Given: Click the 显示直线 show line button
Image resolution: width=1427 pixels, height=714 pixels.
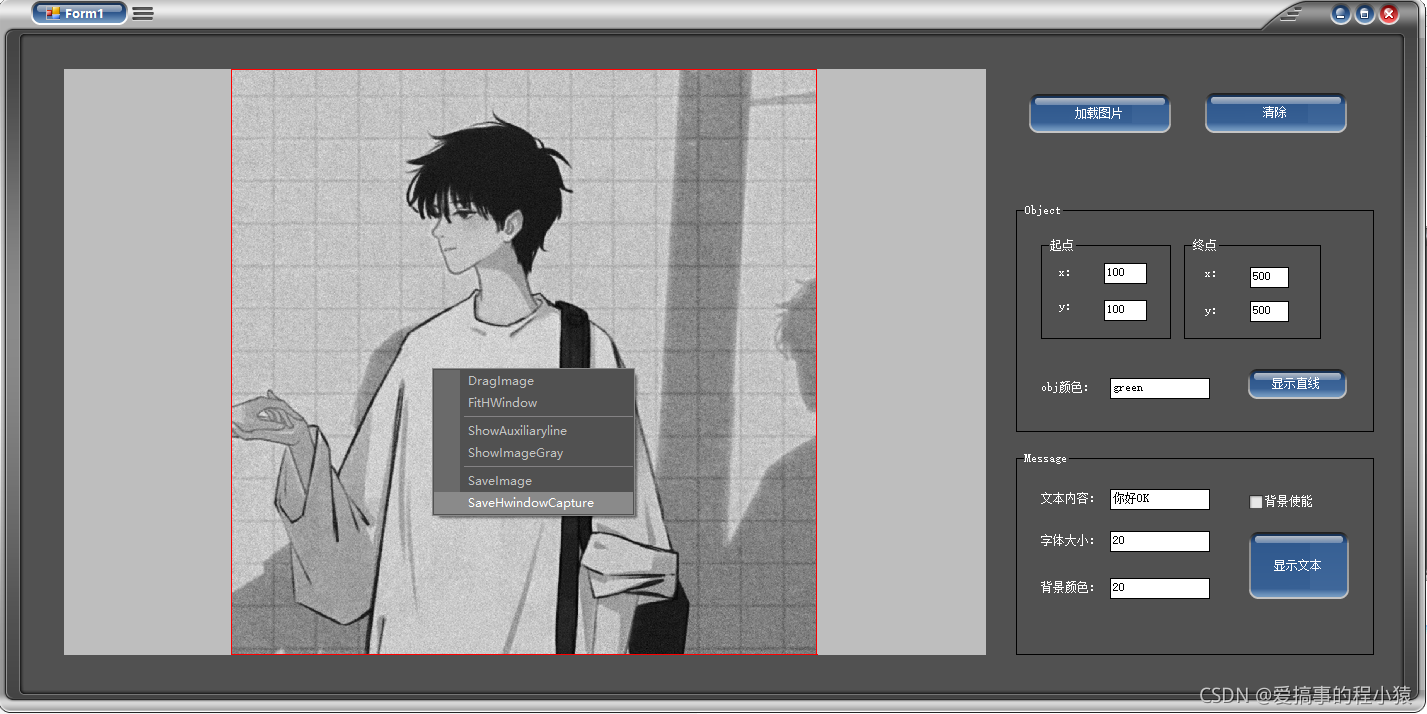Looking at the screenshot, I should 1297,384.
